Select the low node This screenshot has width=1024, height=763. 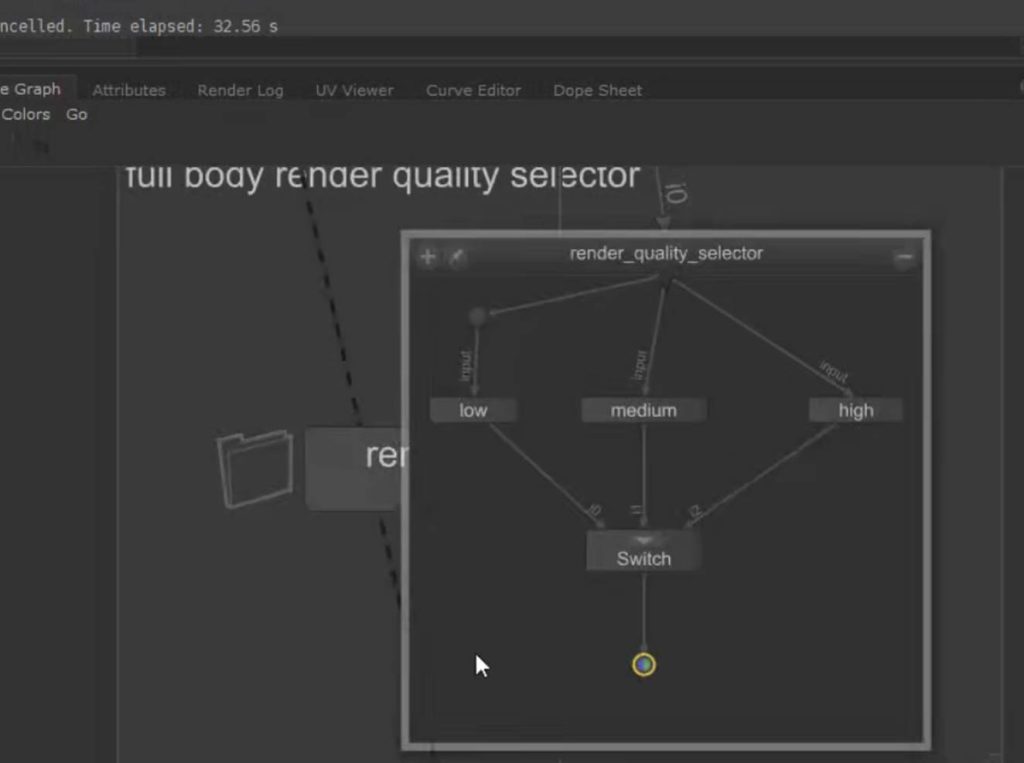click(x=473, y=410)
